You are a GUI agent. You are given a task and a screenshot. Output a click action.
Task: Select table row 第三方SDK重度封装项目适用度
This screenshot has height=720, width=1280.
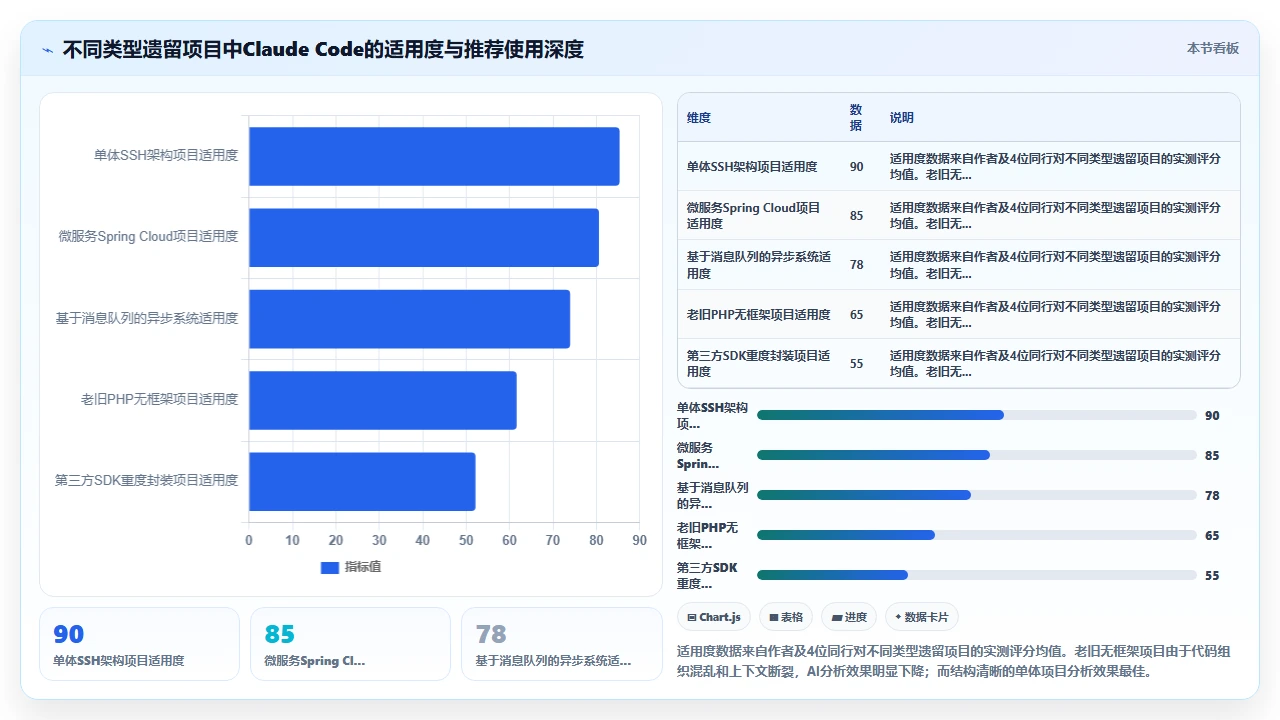point(958,363)
